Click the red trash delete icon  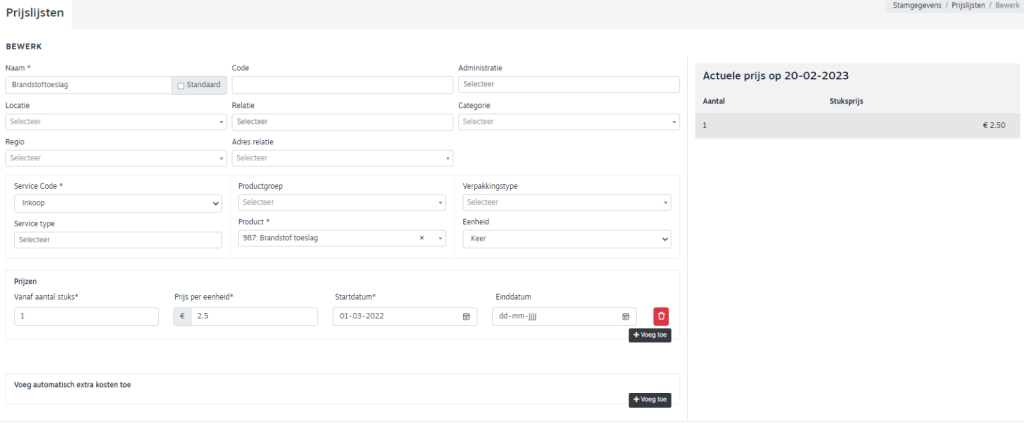tap(661, 316)
